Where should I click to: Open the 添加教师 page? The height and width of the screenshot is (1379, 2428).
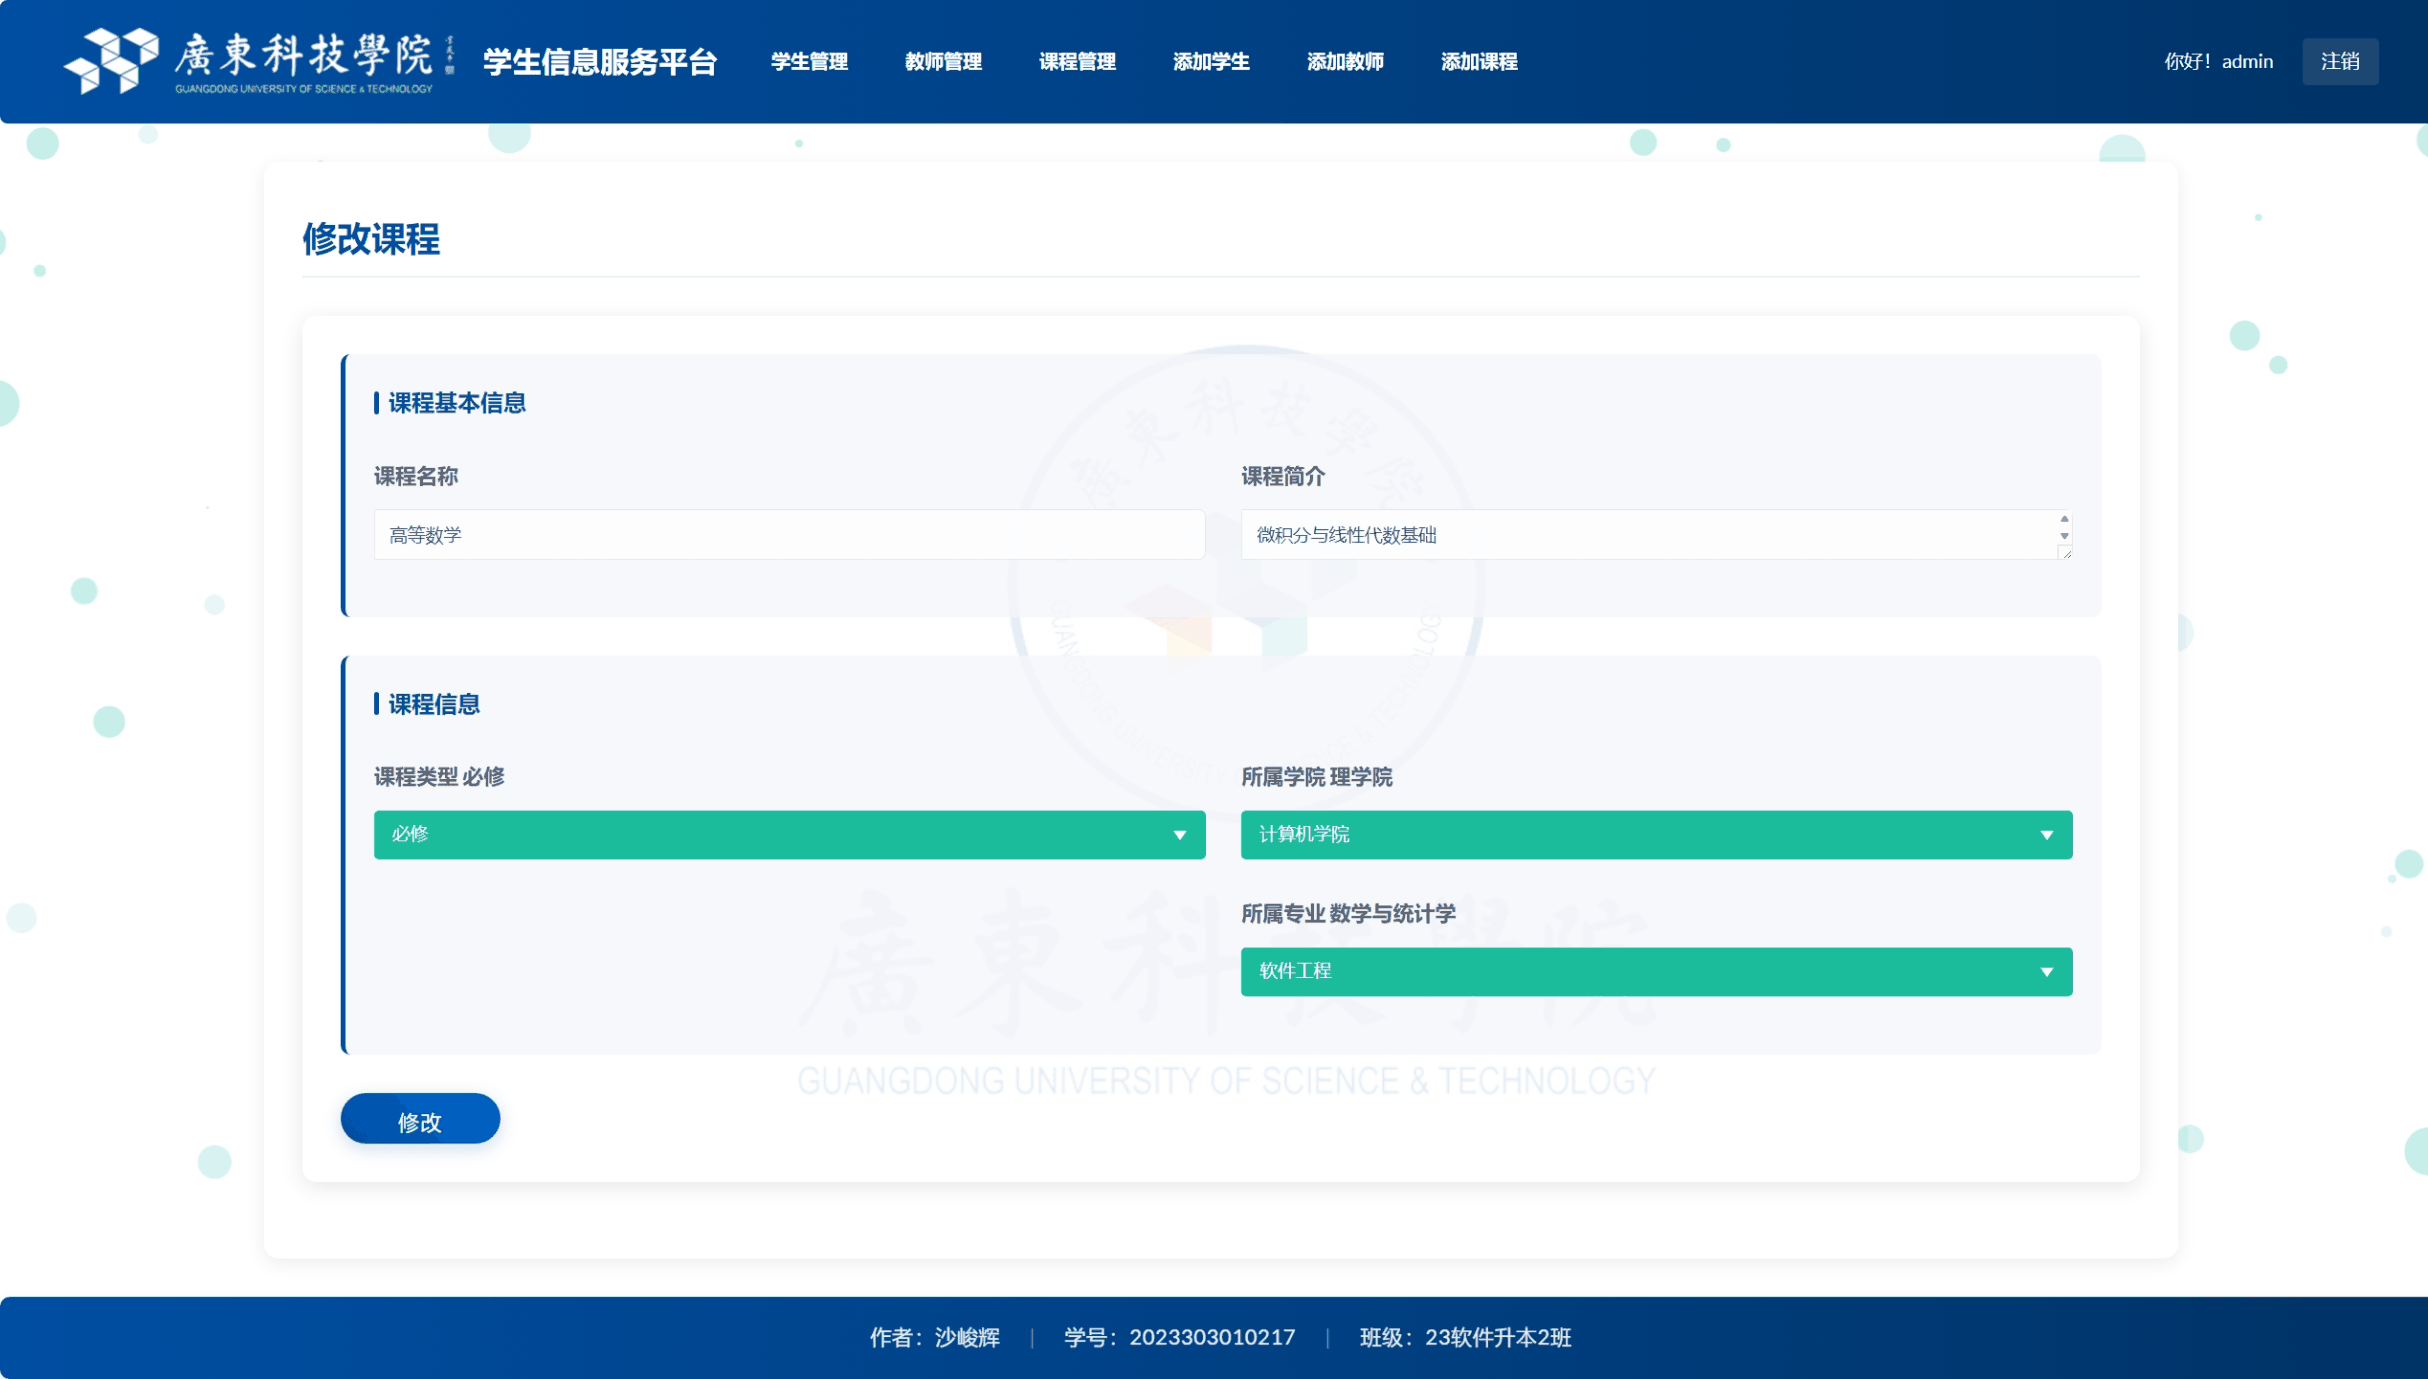(x=1345, y=62)
